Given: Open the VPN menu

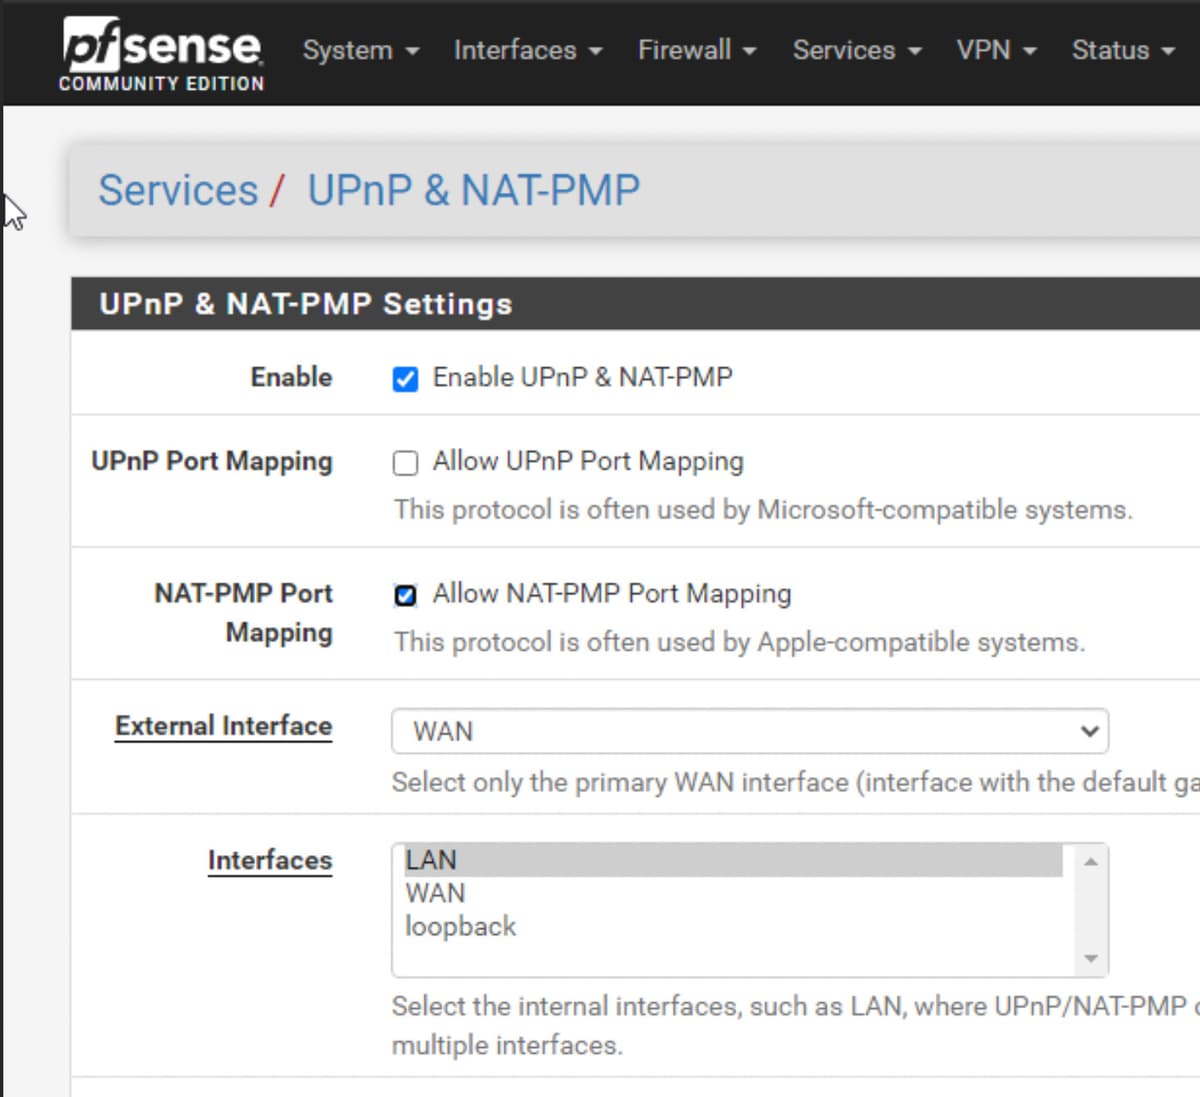Looking at the screenshot, I should tap(985, 50).
